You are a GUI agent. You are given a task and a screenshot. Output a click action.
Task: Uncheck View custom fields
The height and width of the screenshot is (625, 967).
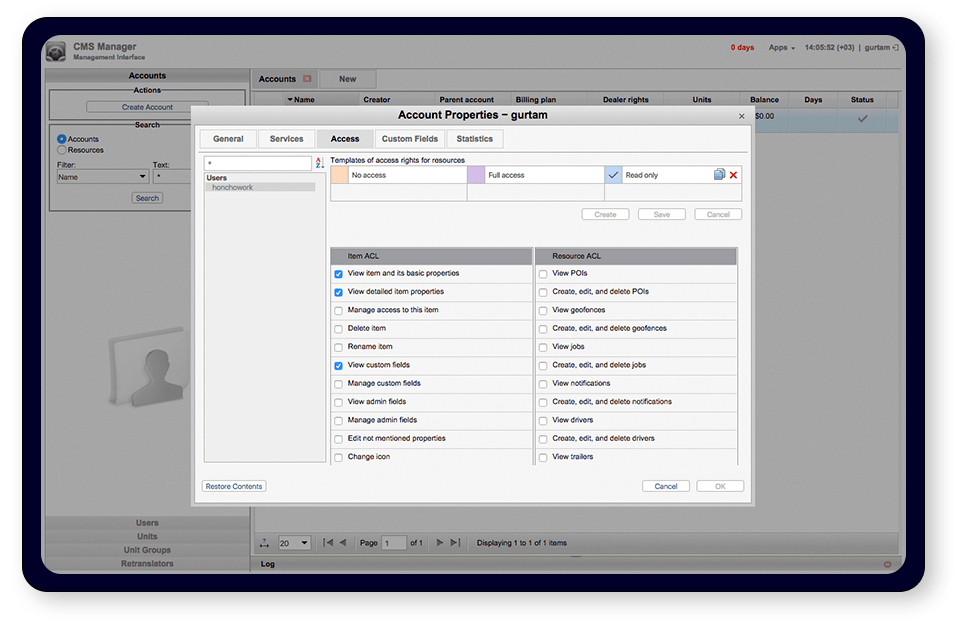point(339,366)
